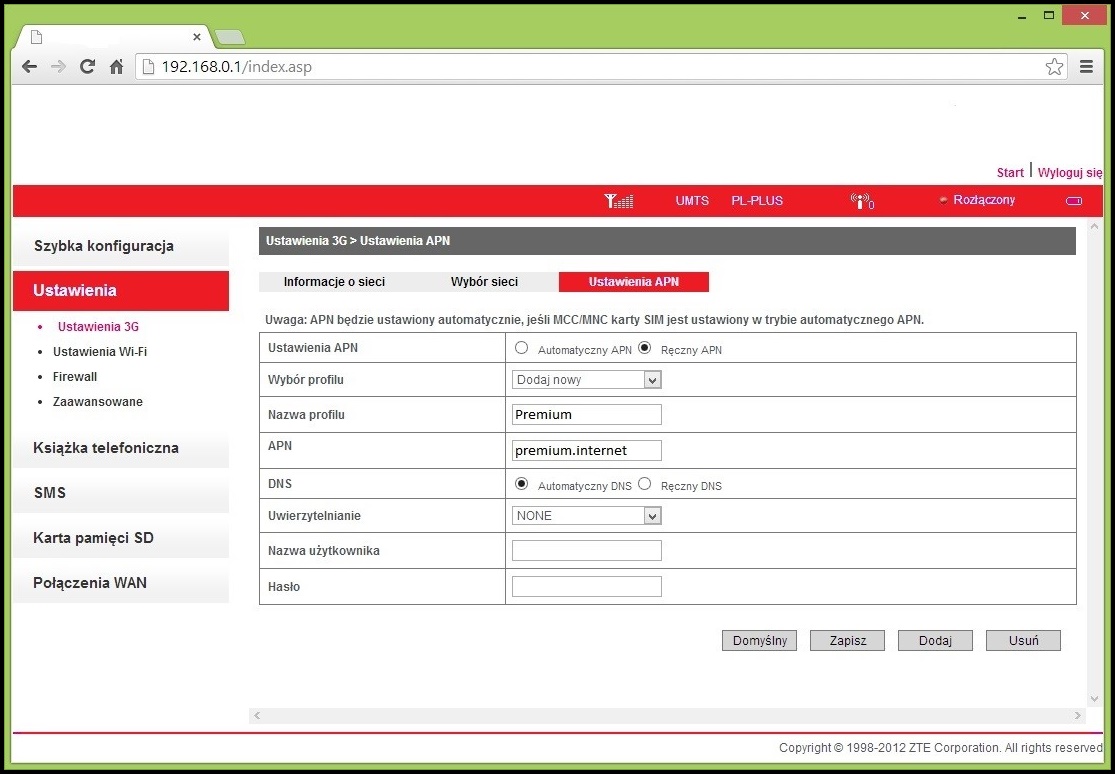The image size is (1115, 774).
Task: Click the signal strength antenna icon
Action: click(619, 201)
